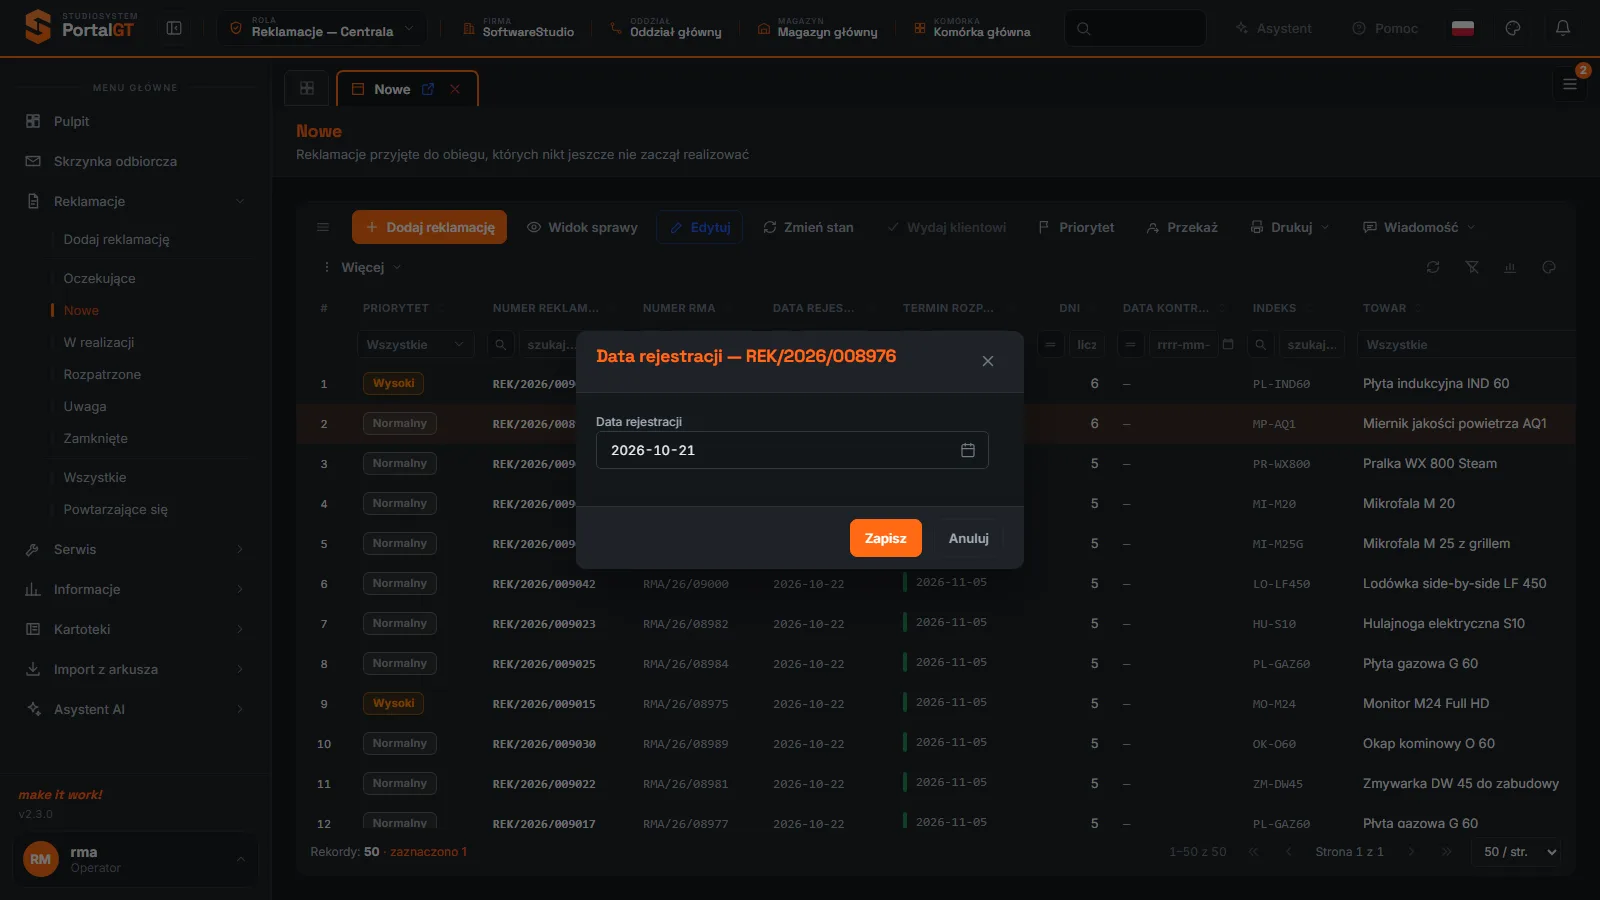The height and width of the screenshot is (900, 1600).
Task: Close the Data rejestracji dialog
Action: (x=987, y=361)
